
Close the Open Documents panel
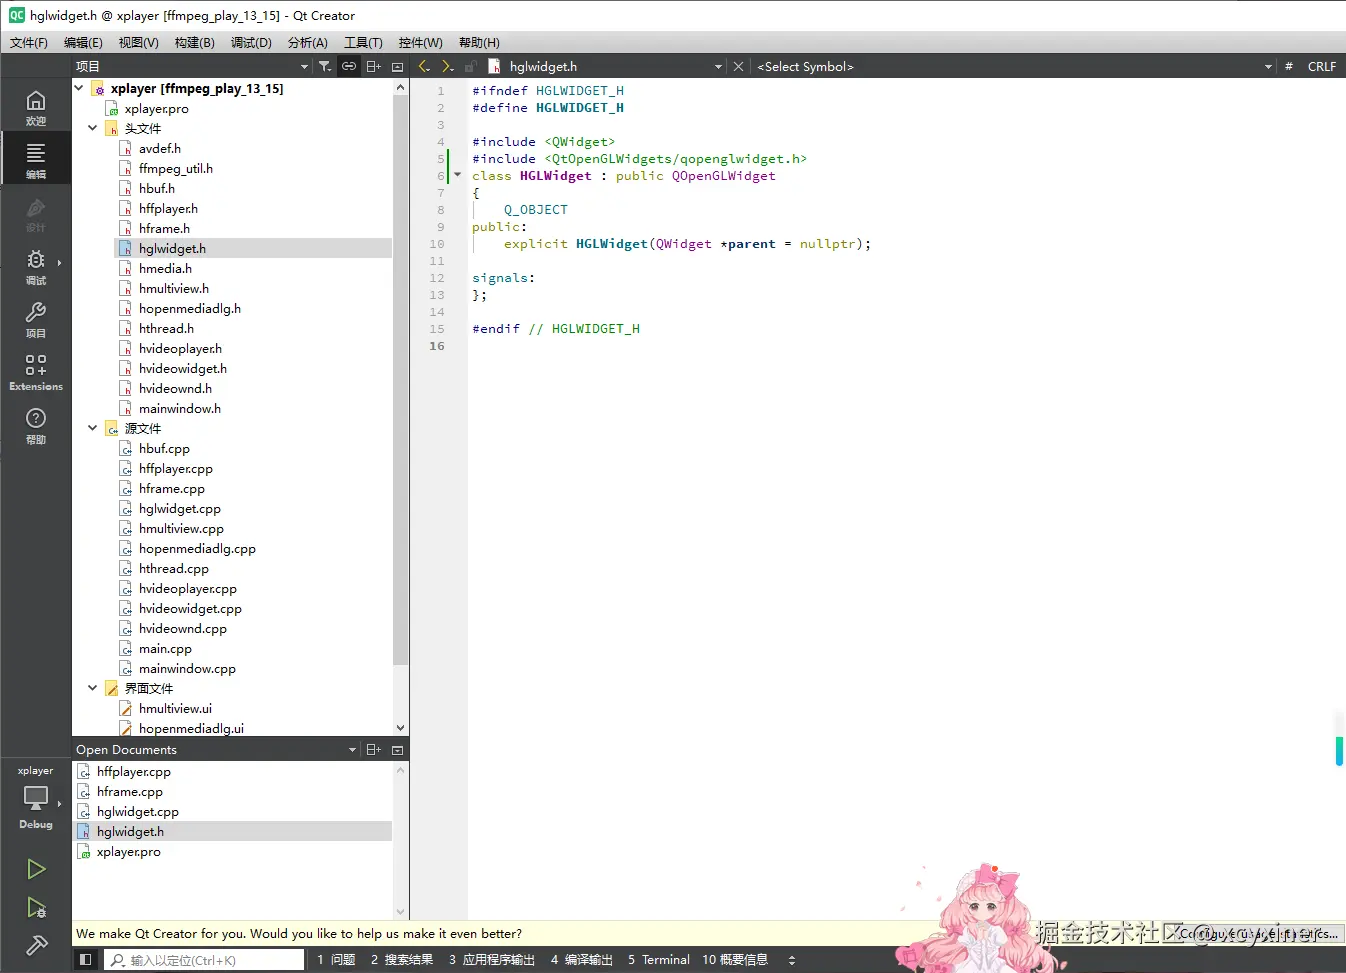(397, 749)
